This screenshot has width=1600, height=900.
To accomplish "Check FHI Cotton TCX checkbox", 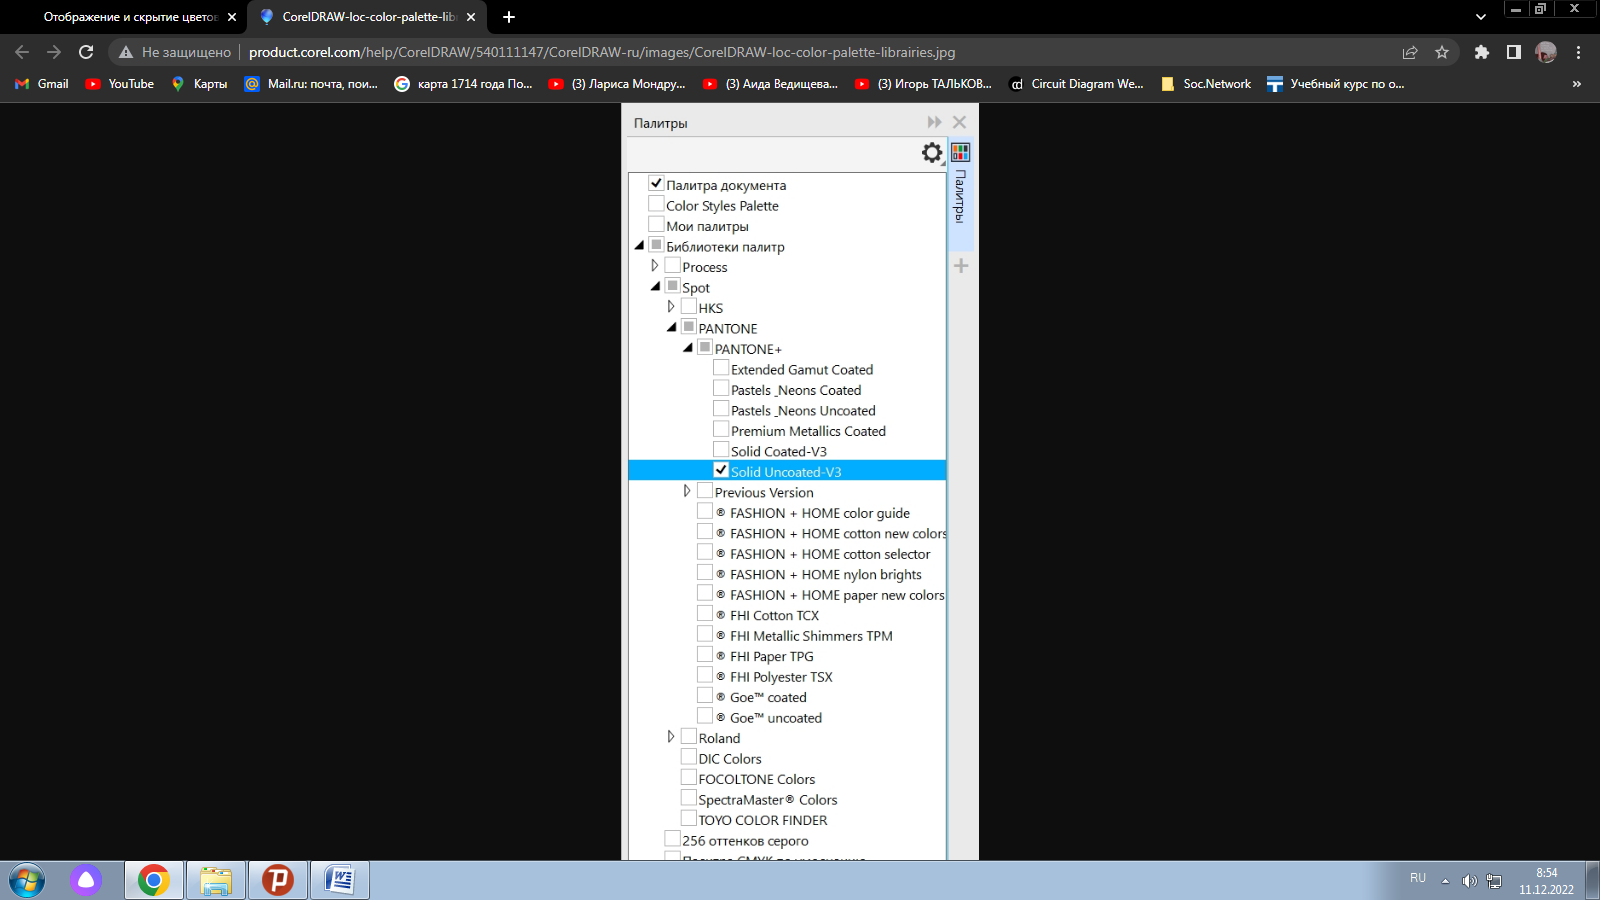I will tap(705, 614).
